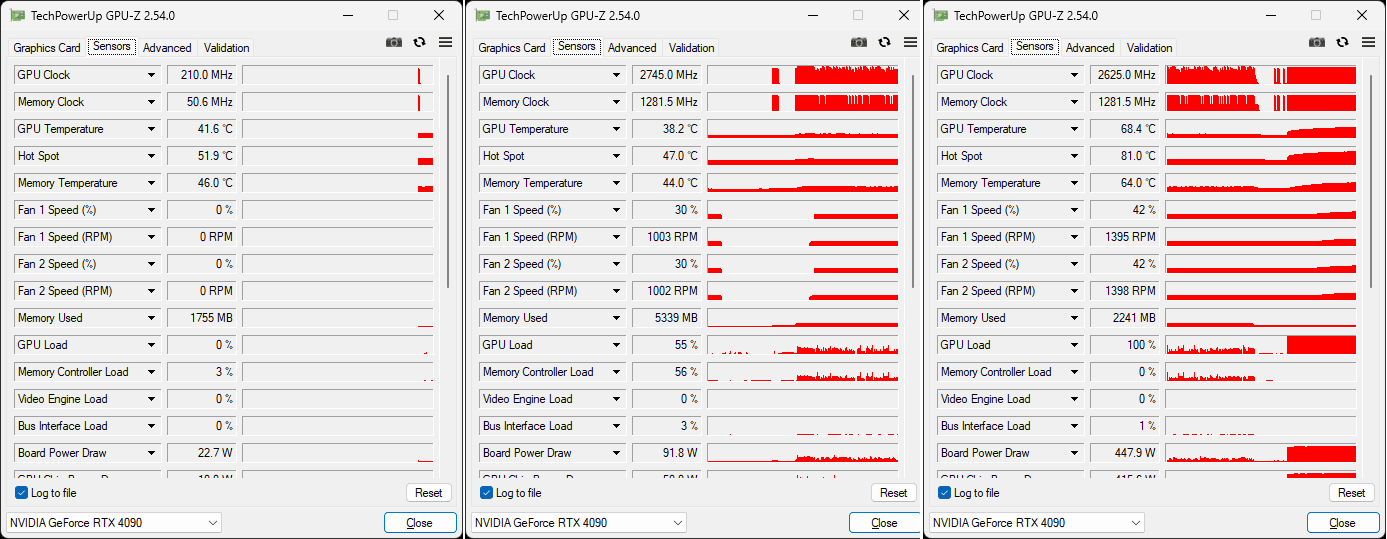
Task: Click Close button in left window
Action: [x=420, y=523]
